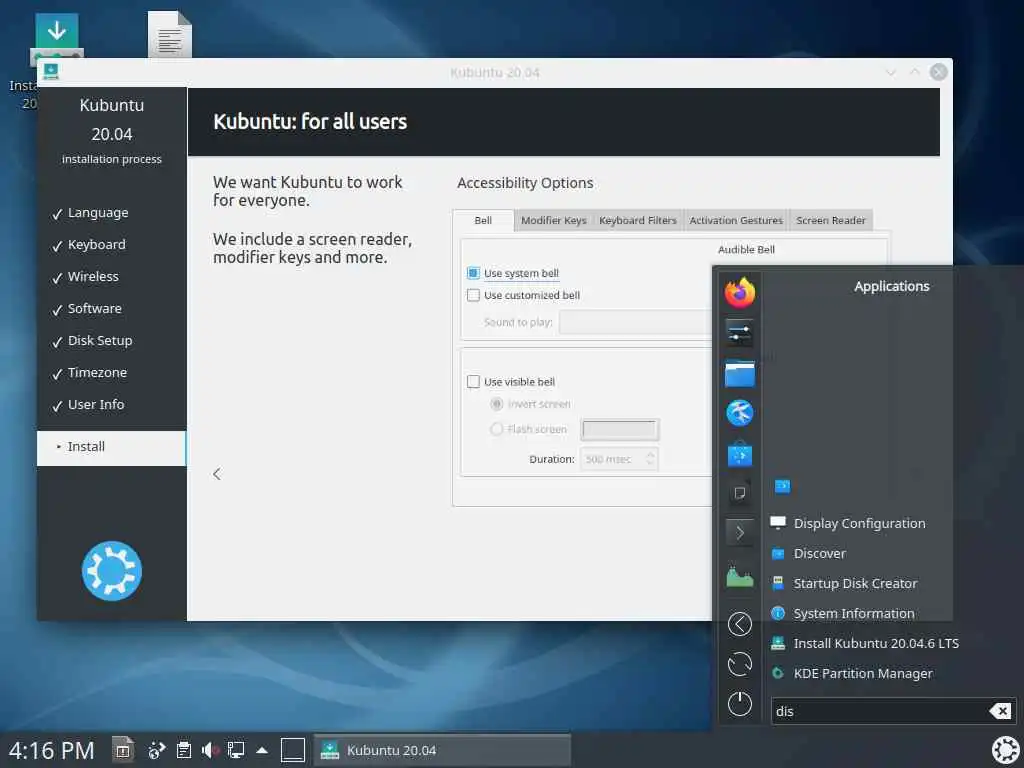Click the note-page icon in launcher sidebar
Screen dimensions: 1024x768
click(740, 493)
